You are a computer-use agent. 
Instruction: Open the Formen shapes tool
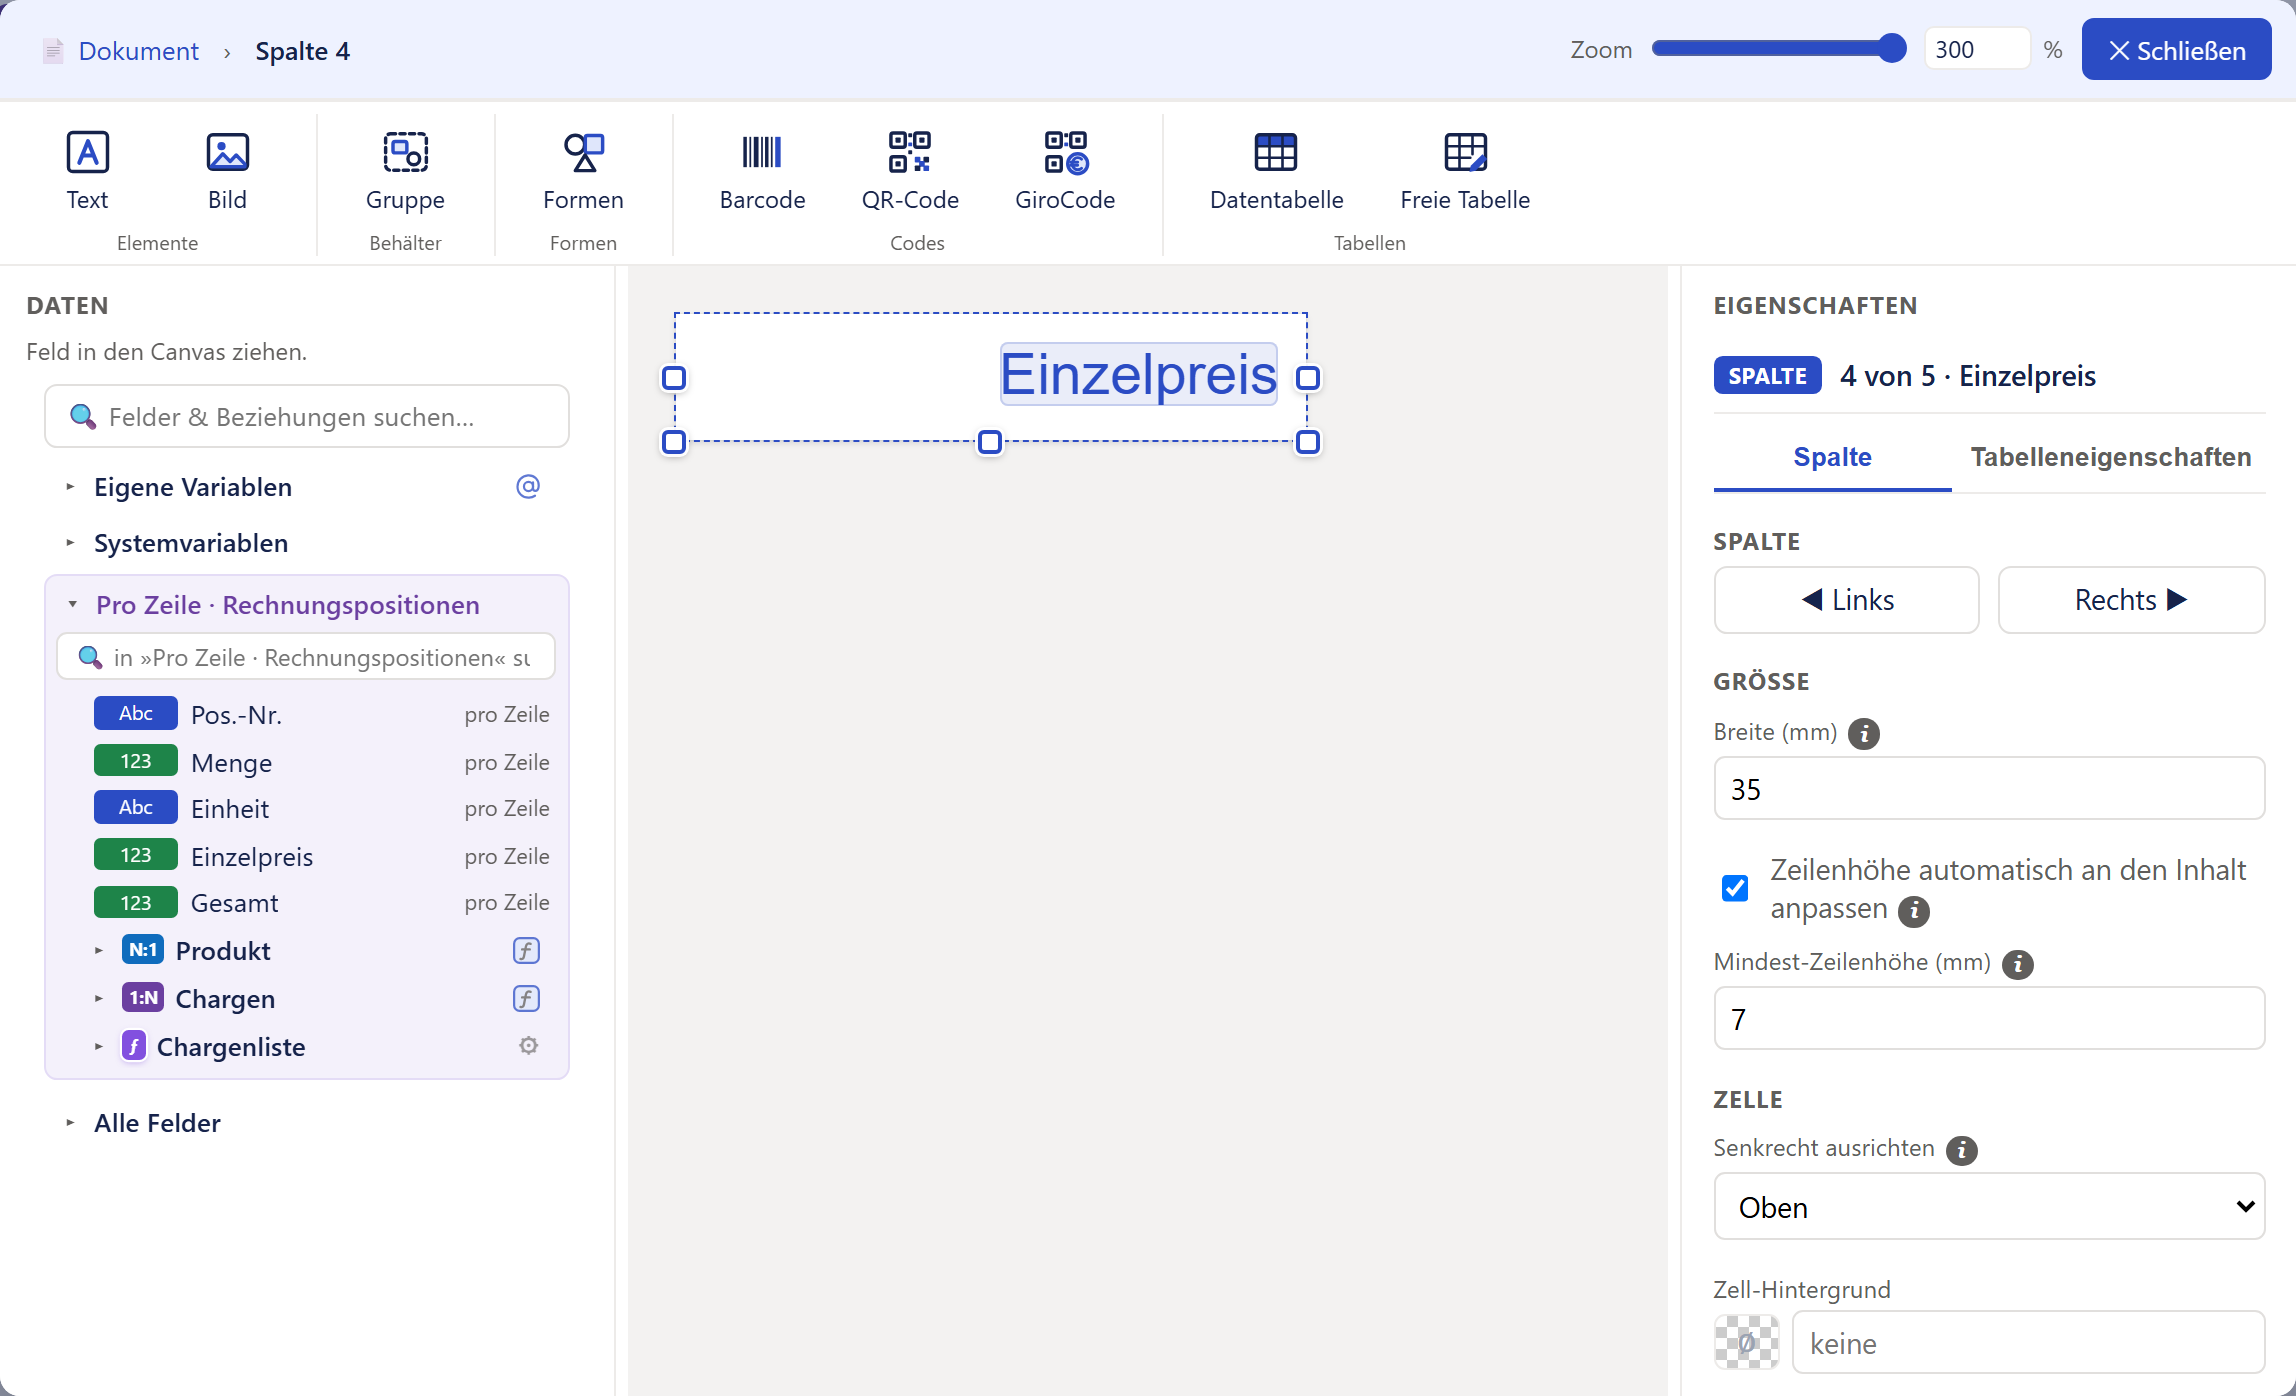583,171
